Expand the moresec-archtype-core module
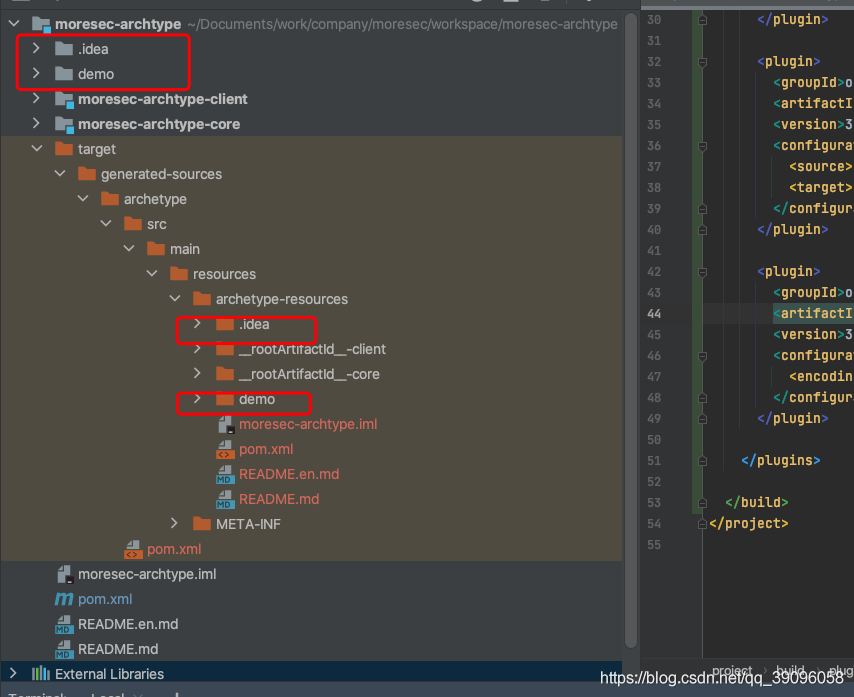 coord(36,124)
